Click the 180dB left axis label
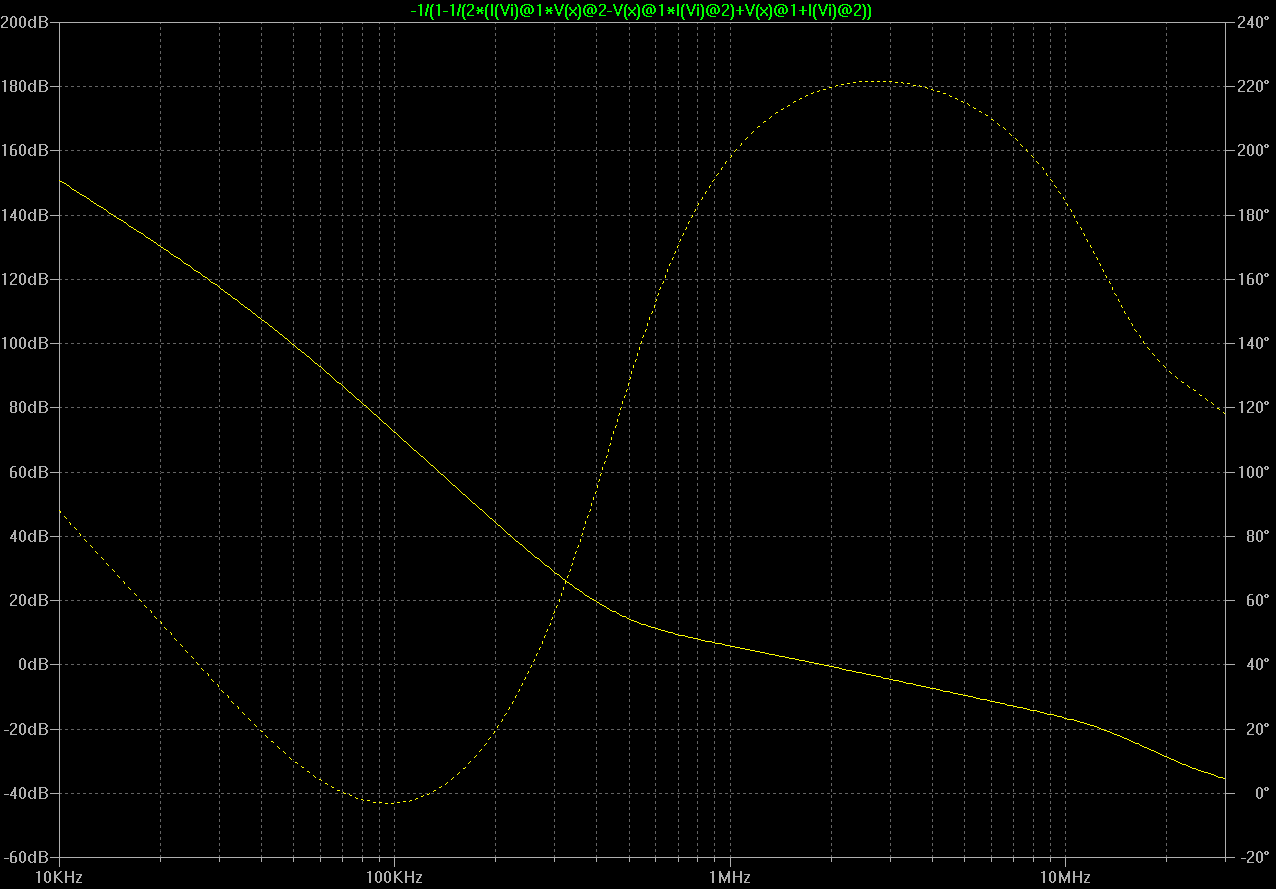 [25, 87]
